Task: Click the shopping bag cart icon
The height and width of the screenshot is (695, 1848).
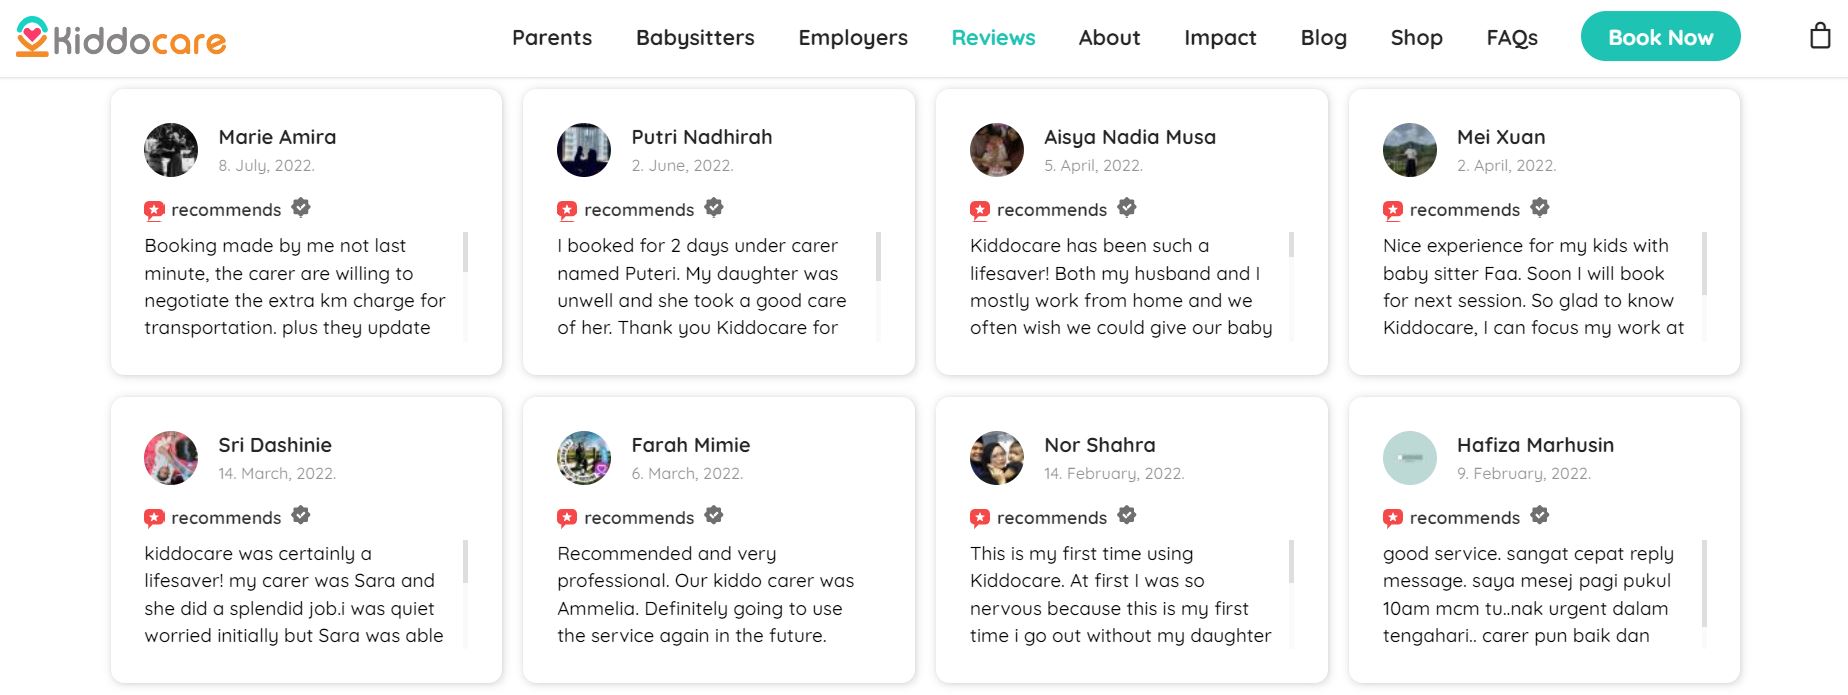Action: click(x=1820, y=37)
